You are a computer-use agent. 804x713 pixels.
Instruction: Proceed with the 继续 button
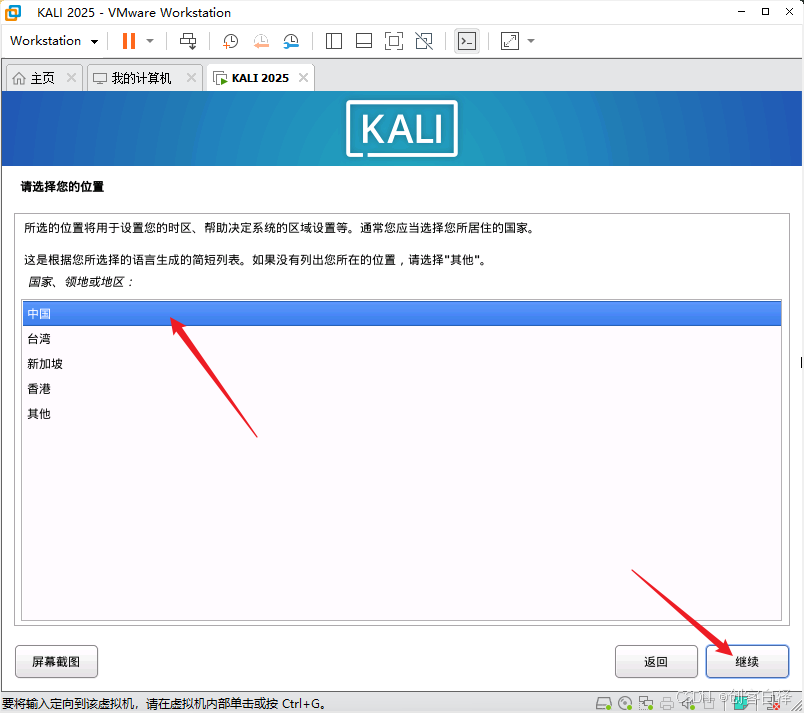click(747, 662)
